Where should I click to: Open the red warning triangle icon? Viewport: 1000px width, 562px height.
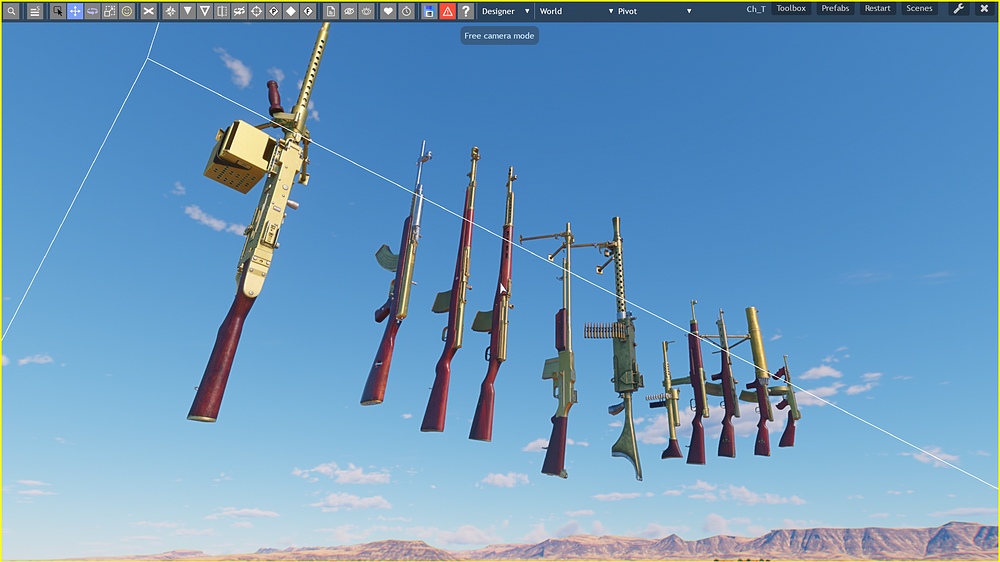tap(447, 11)
